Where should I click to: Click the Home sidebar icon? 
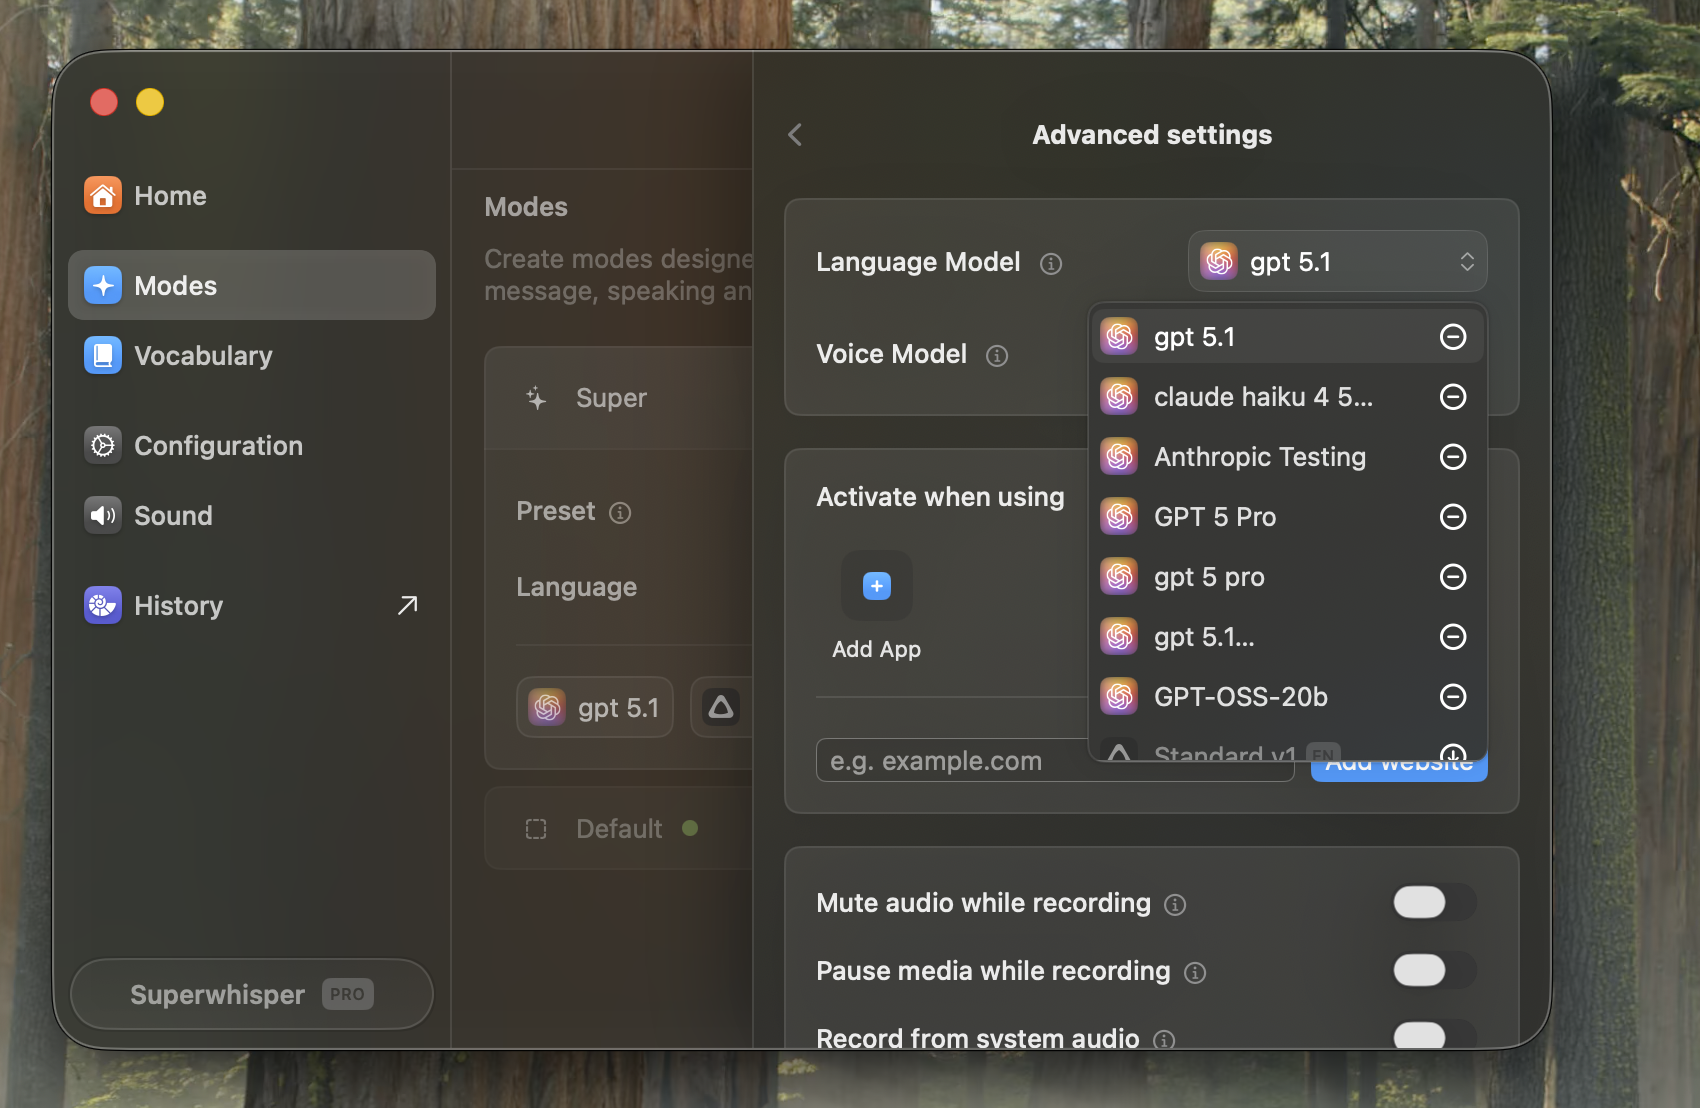pyautogui.click(x=103, y=195)
